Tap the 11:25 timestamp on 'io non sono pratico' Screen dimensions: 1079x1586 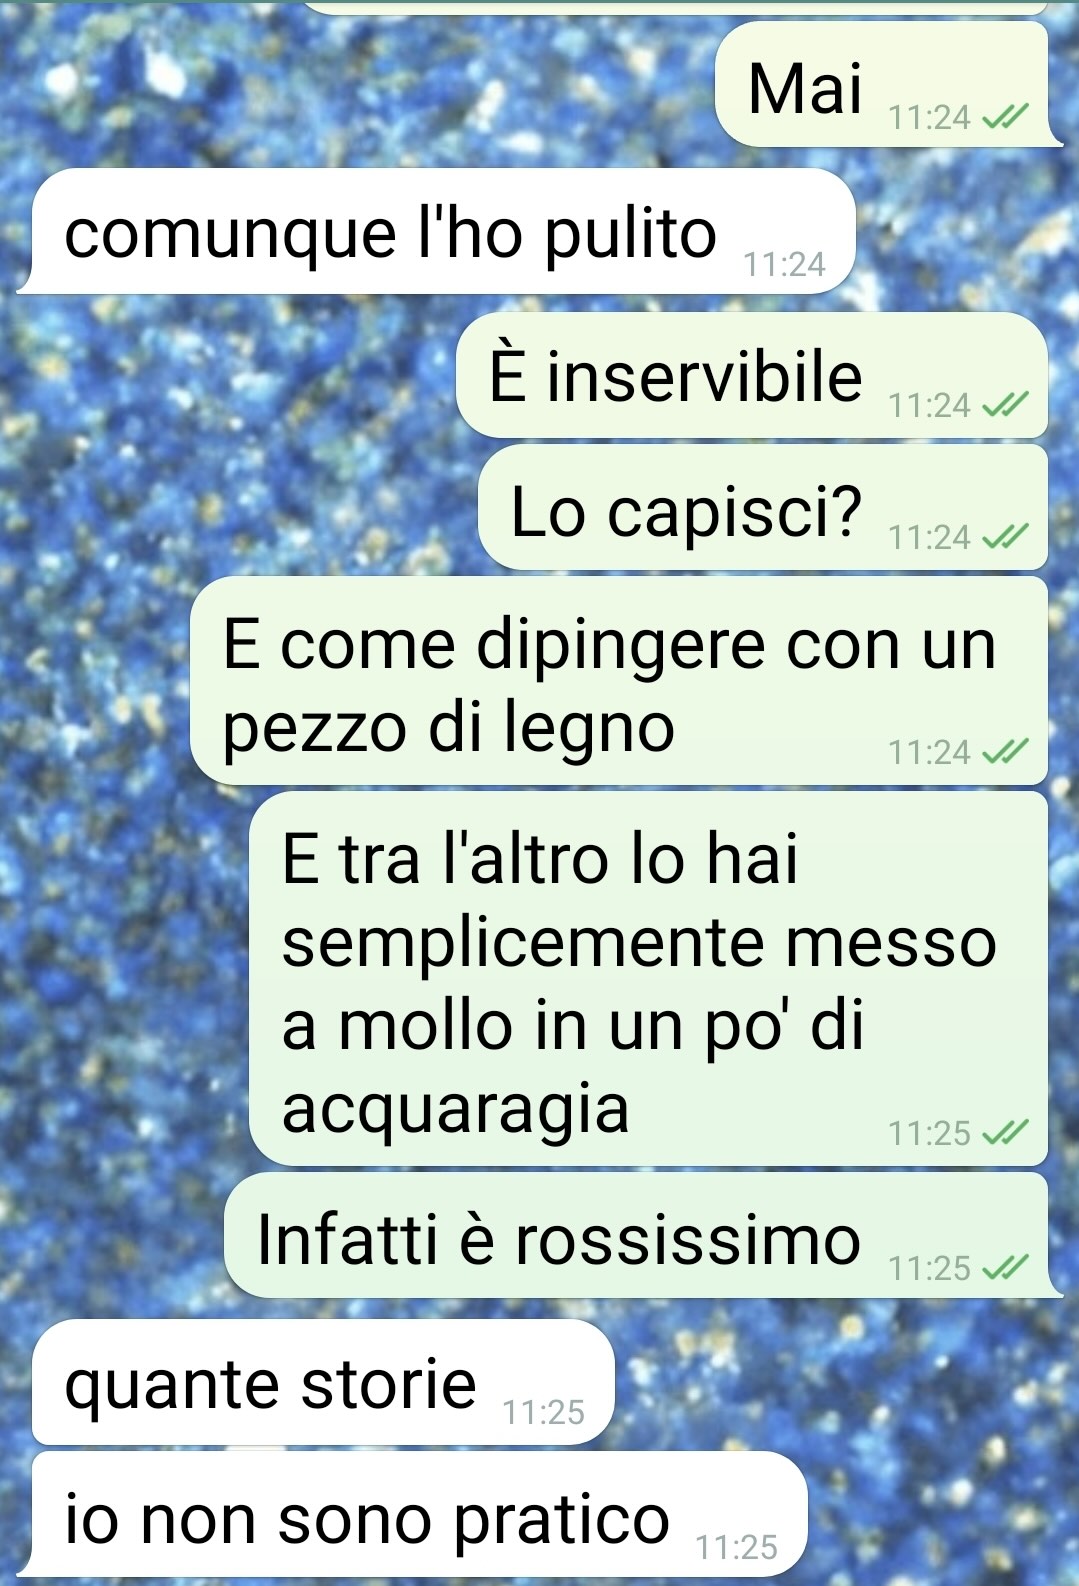click(x=736, y=1547)
